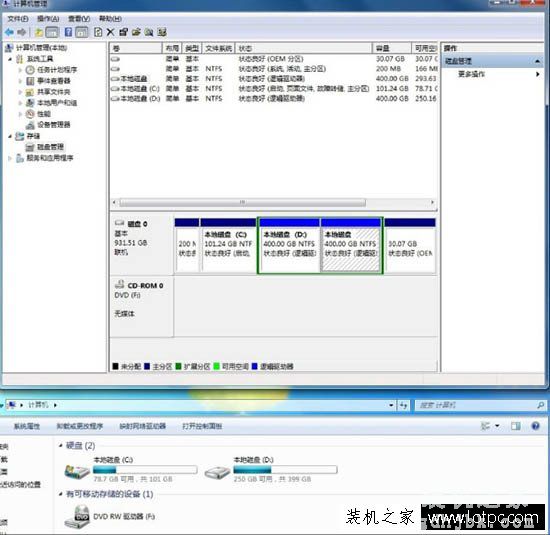Expand the 本地用户和组 node arrow
Screen dimensions: 550x535
[20, 103]
